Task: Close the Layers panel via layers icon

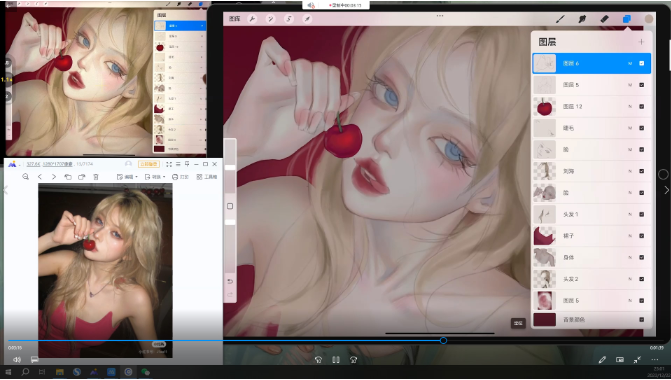Action: click(x=626, y=19)
